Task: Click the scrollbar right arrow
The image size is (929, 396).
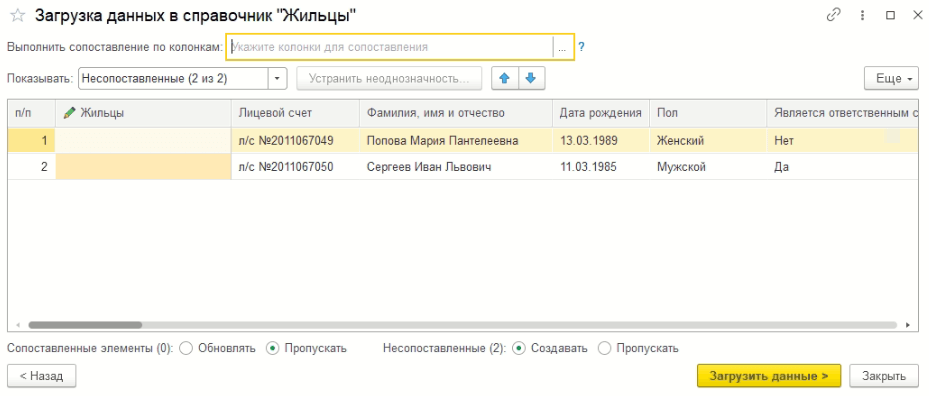Action: point(907,325)
